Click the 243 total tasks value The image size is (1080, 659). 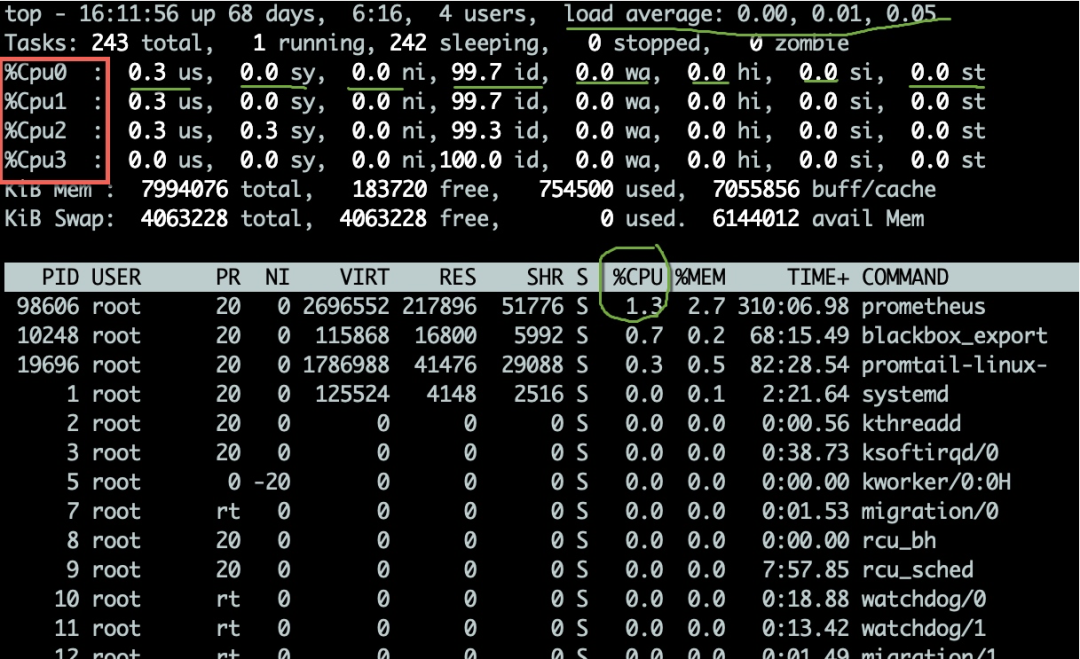110,43
